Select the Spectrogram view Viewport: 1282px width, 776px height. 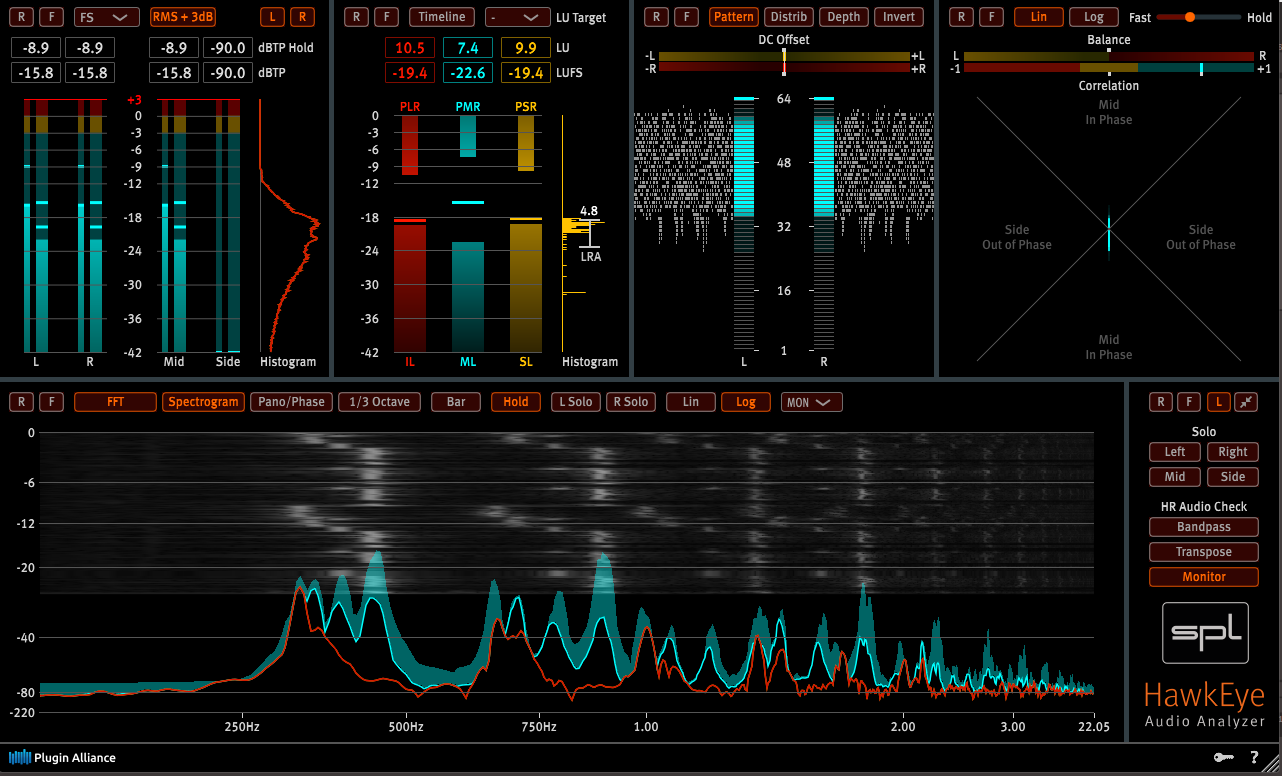point(204,402)
